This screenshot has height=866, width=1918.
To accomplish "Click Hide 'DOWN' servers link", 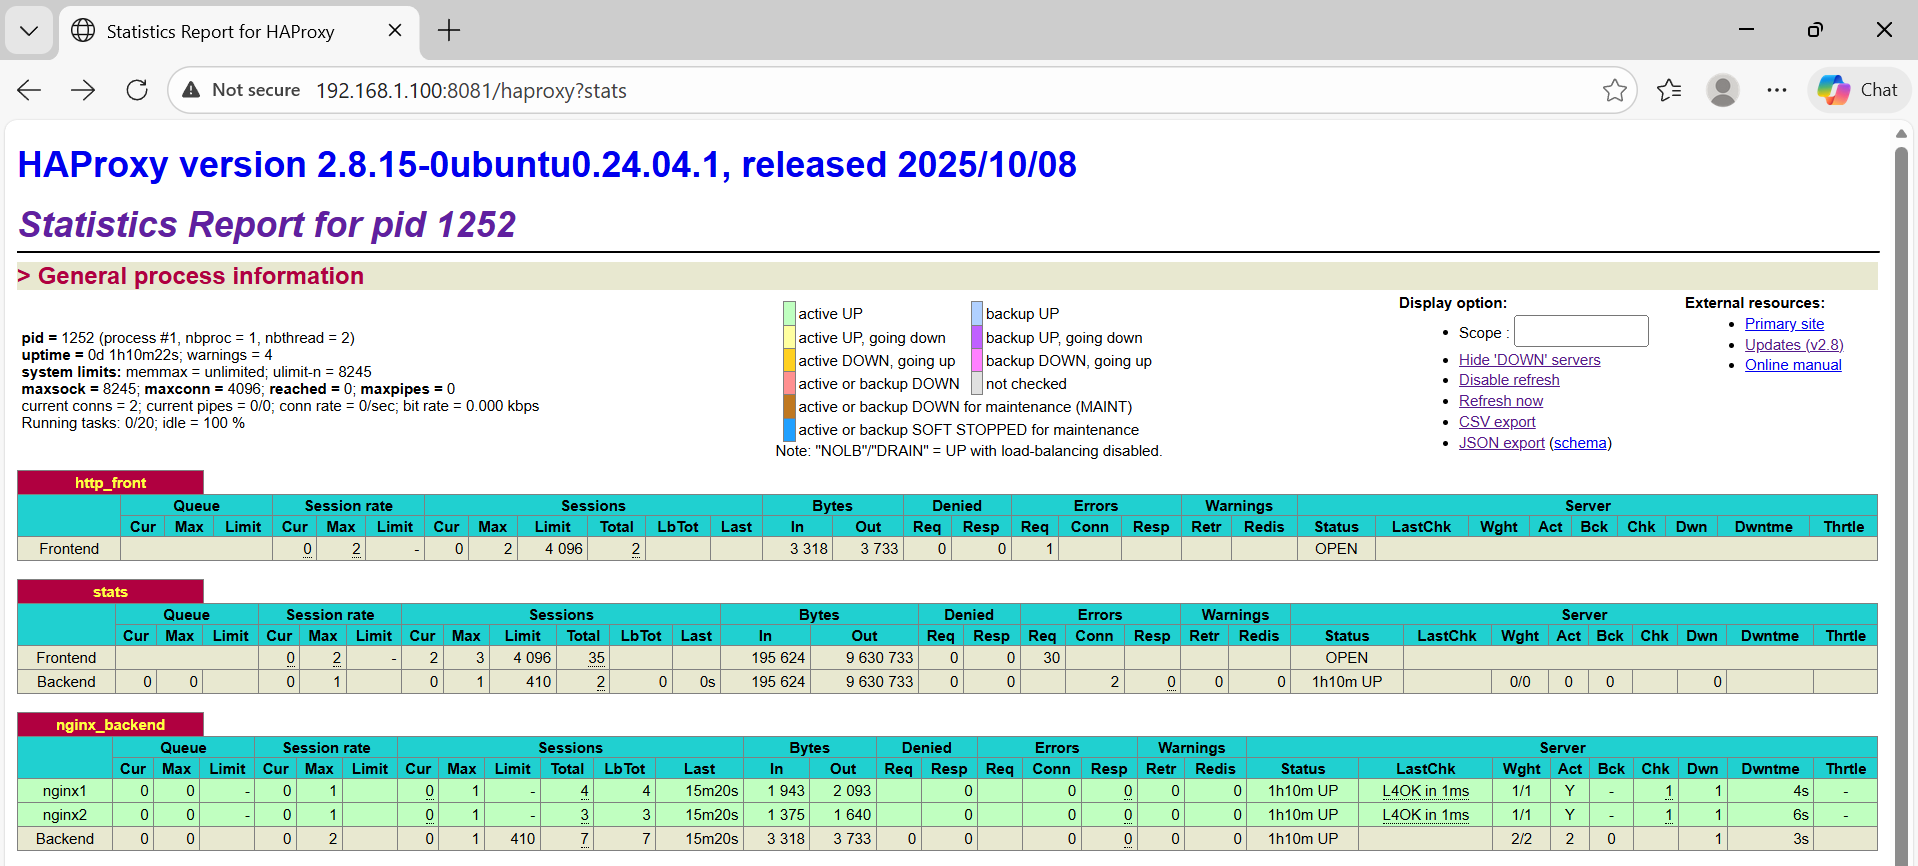I will pos(1529,360).
